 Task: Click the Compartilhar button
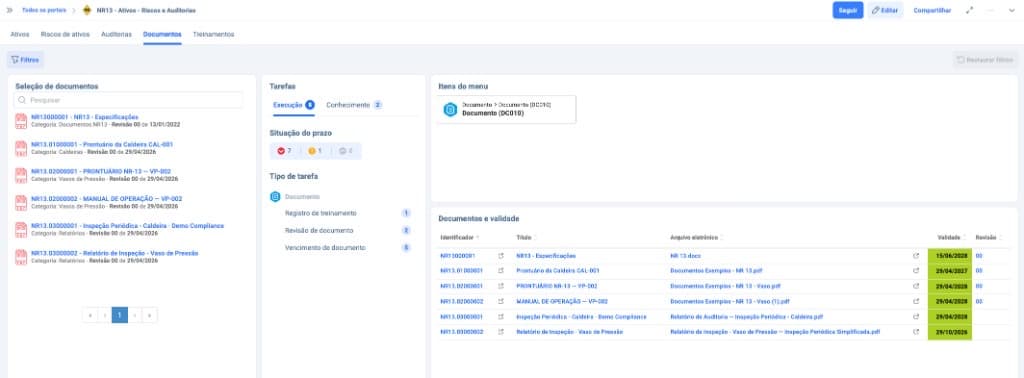(932, 10)
